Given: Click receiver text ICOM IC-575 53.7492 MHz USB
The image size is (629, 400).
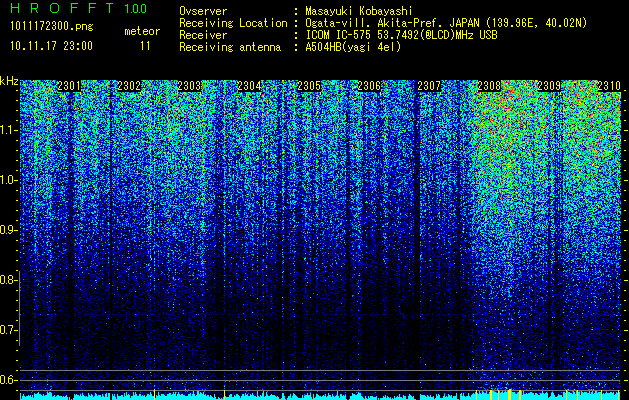Looking at the screenshot, I should (402, 35).
